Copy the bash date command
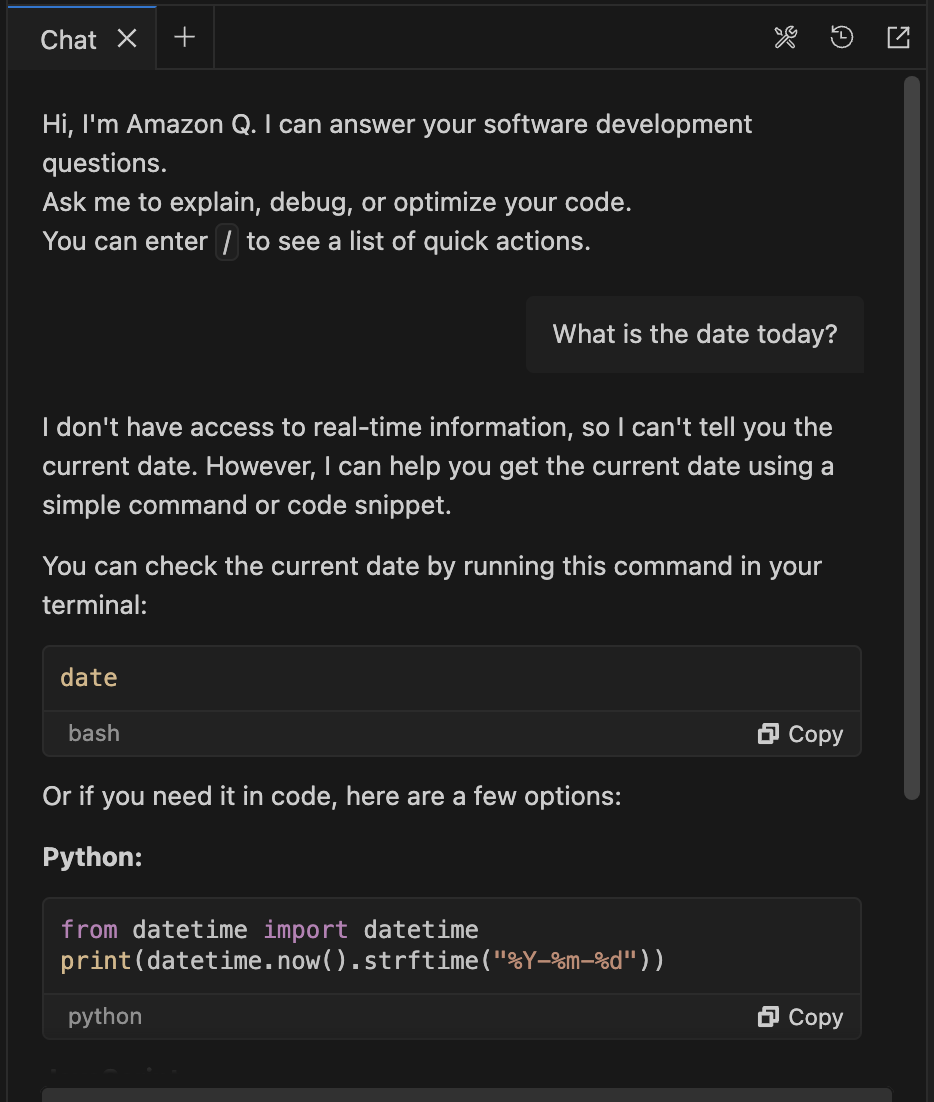 pyautogui.click(x=800, y=733)
